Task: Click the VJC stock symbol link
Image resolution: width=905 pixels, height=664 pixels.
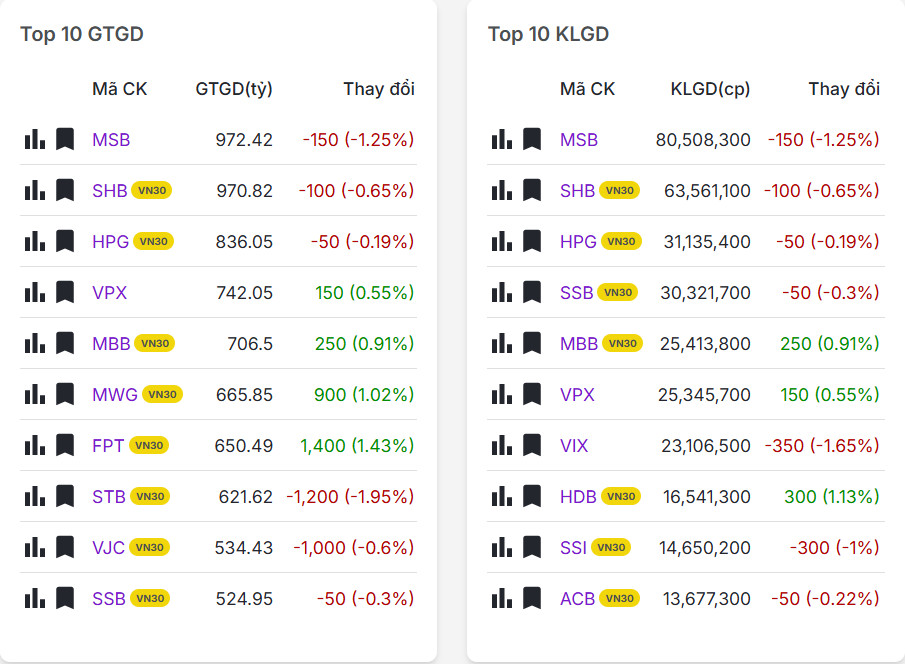Action: point(109,547)
